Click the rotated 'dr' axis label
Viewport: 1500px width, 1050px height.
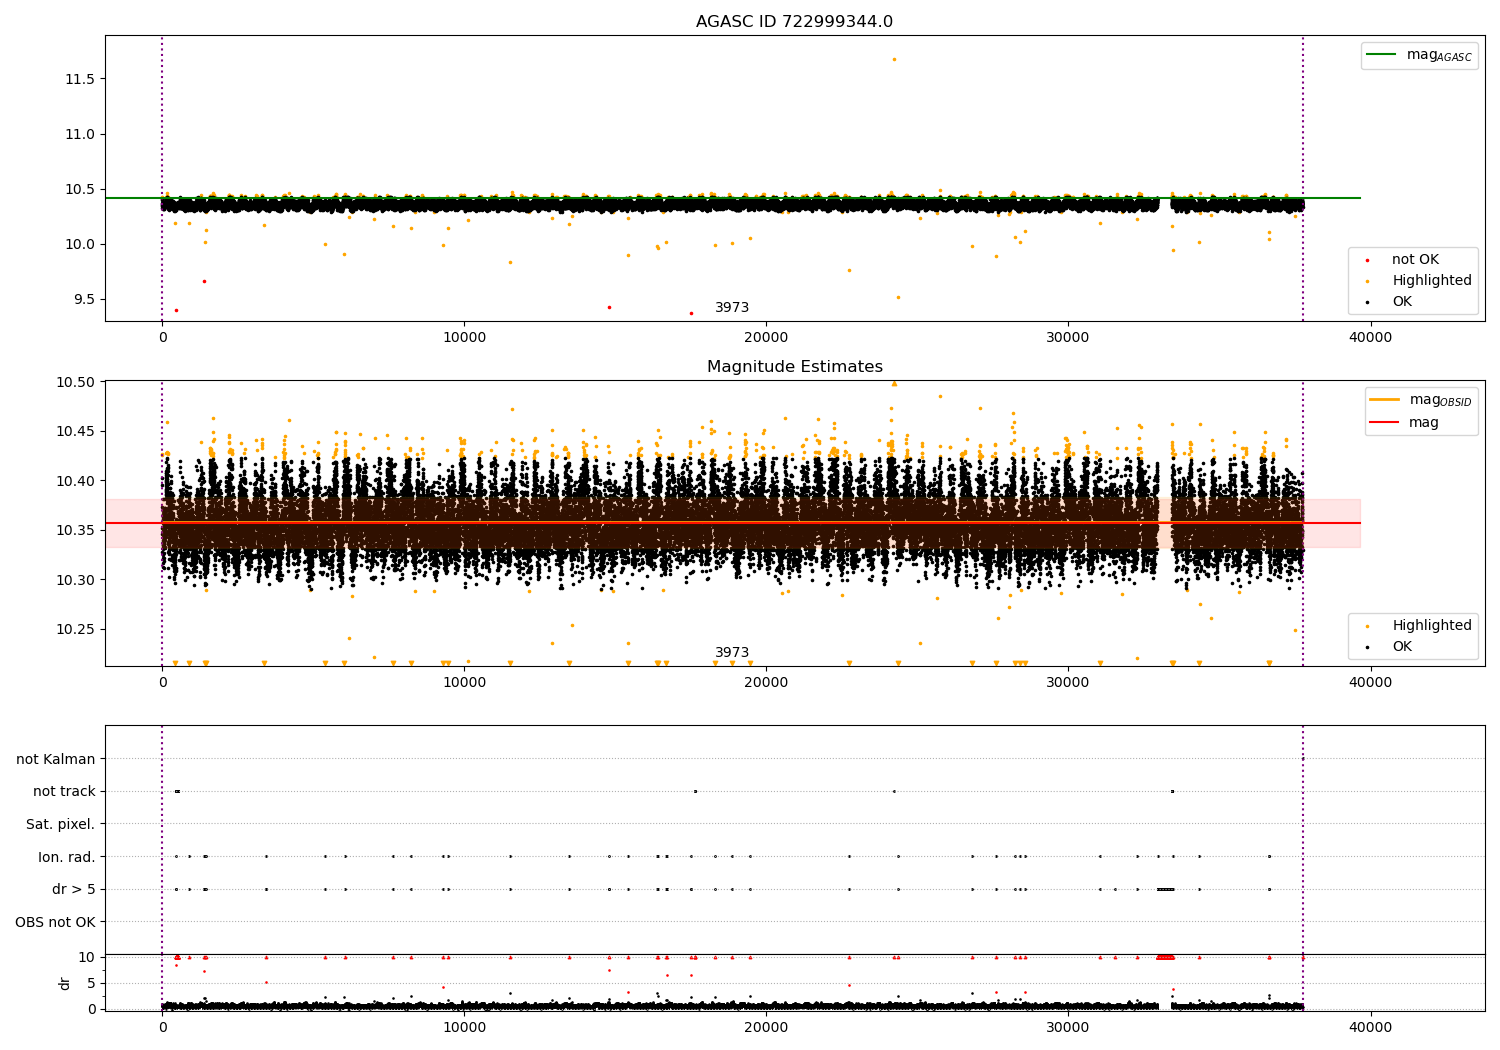tap(65, 983)
